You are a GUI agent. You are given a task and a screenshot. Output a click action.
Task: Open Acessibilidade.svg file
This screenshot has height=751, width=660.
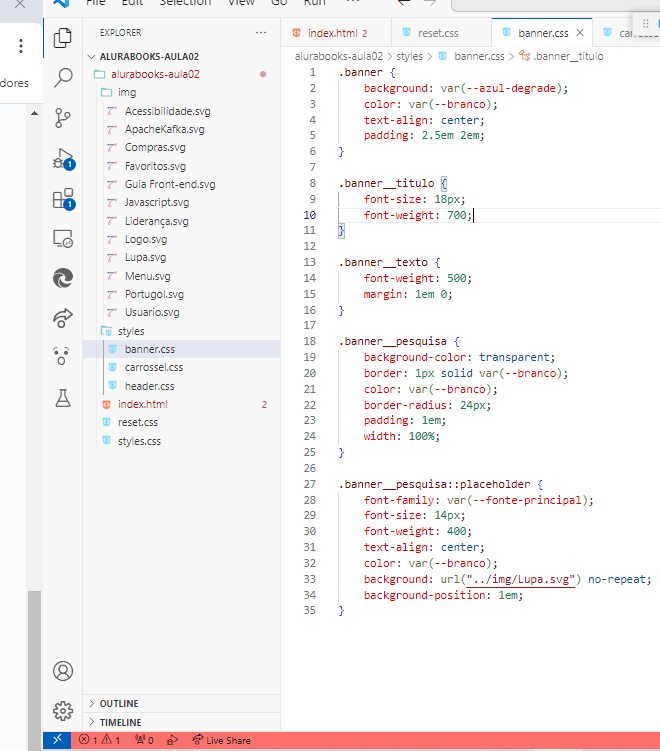(x=167, y=111)
